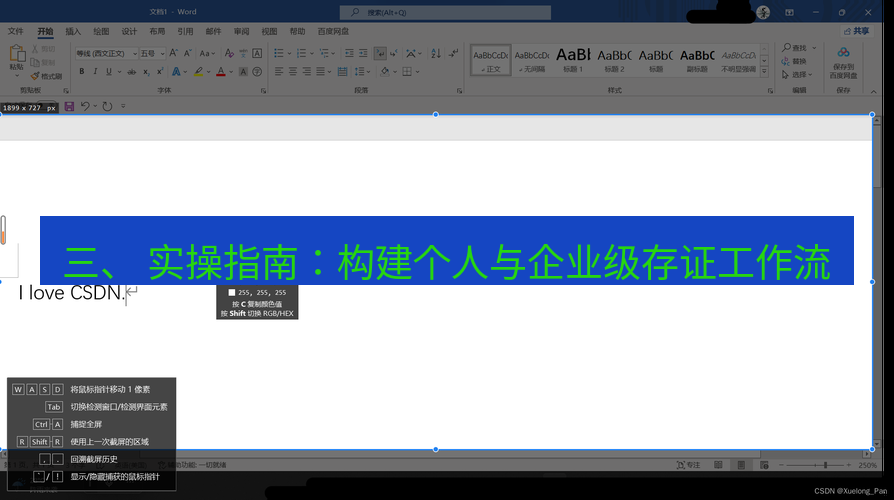
Task: Increase paragraph indent
Action: click(363, 53)
